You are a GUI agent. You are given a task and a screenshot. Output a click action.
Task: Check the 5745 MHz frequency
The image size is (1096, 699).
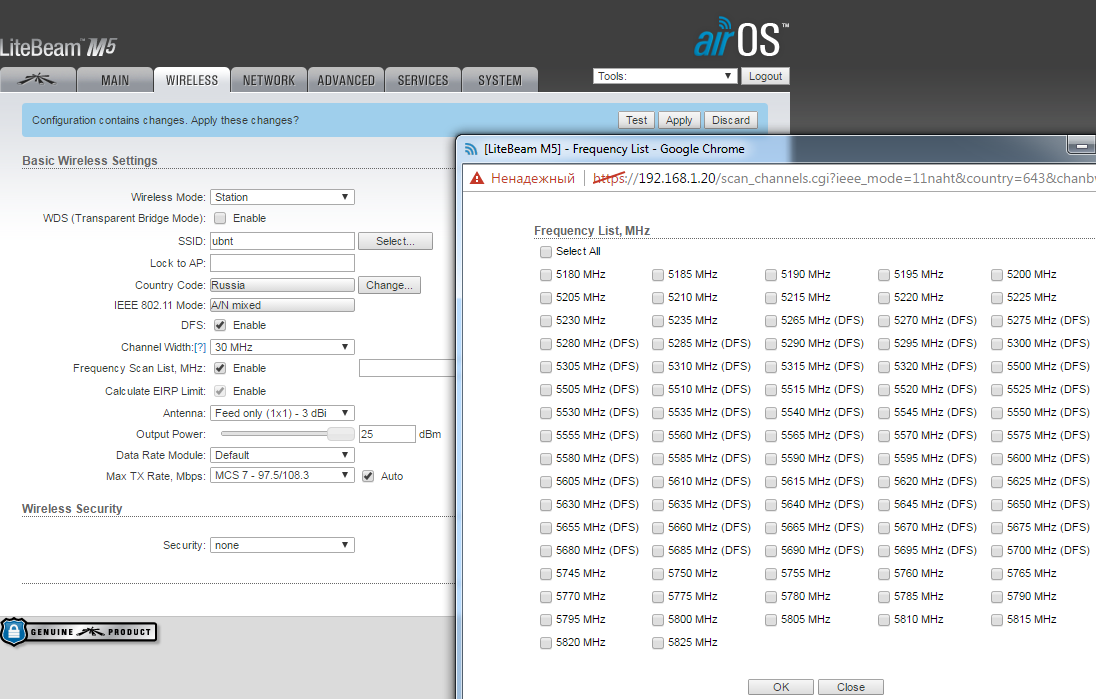(545, 574)
